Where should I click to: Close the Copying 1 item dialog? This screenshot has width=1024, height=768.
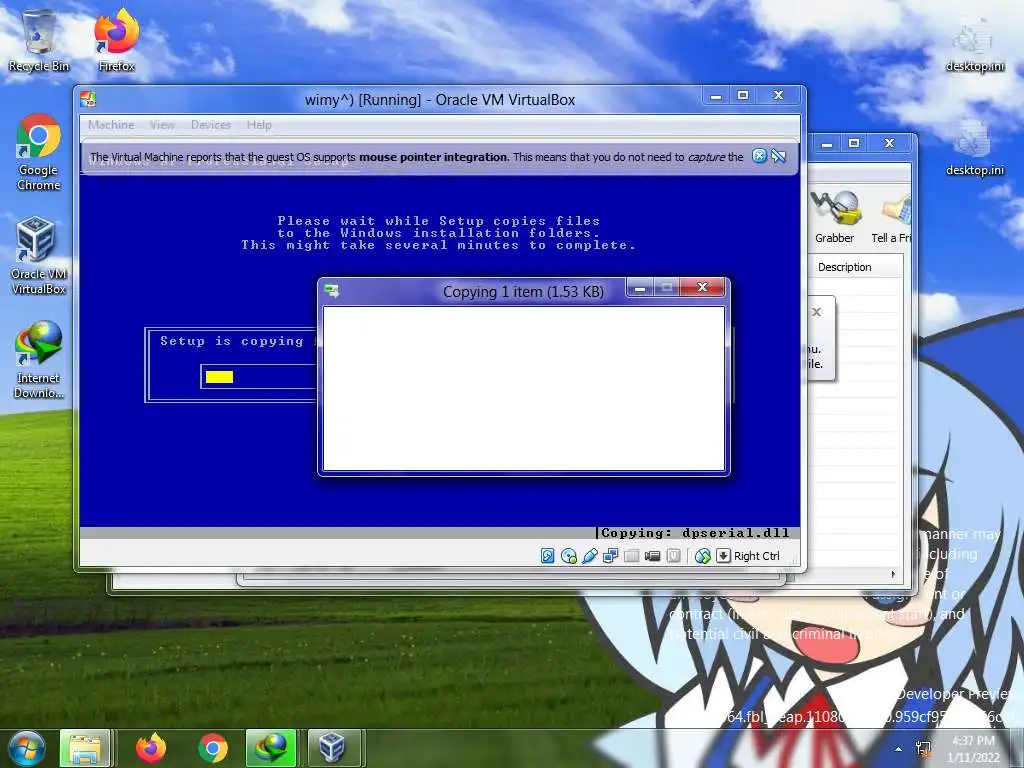(x=702, y=287)
